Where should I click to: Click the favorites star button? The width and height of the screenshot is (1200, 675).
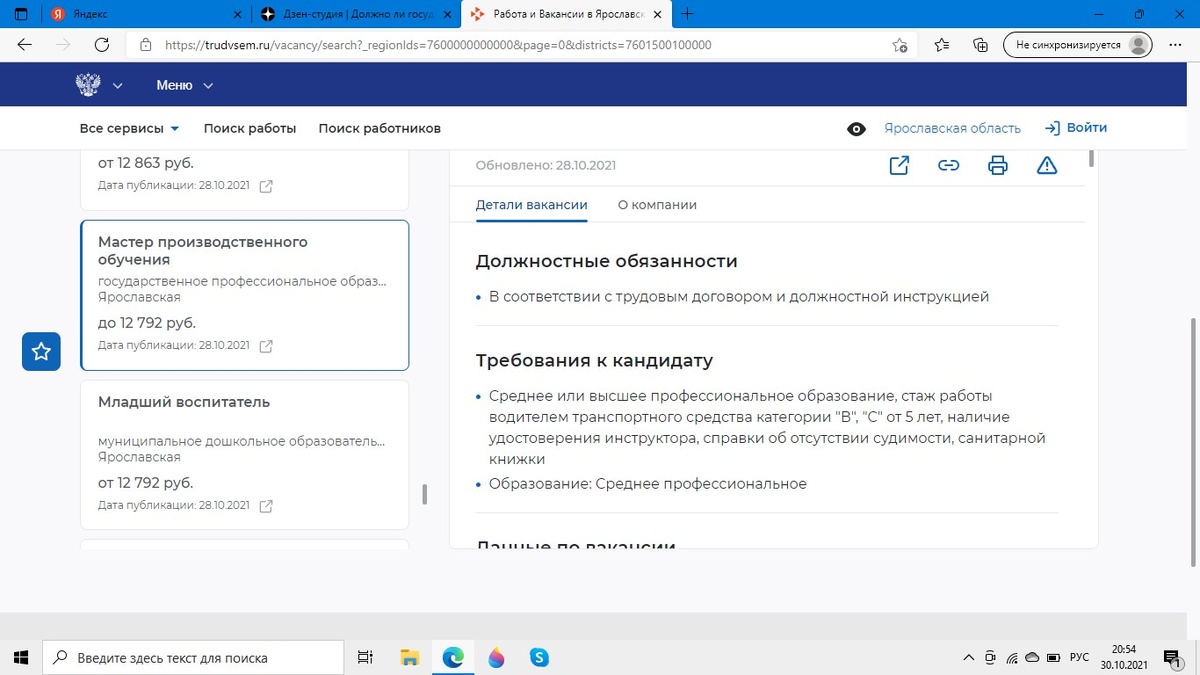(41, 351)
